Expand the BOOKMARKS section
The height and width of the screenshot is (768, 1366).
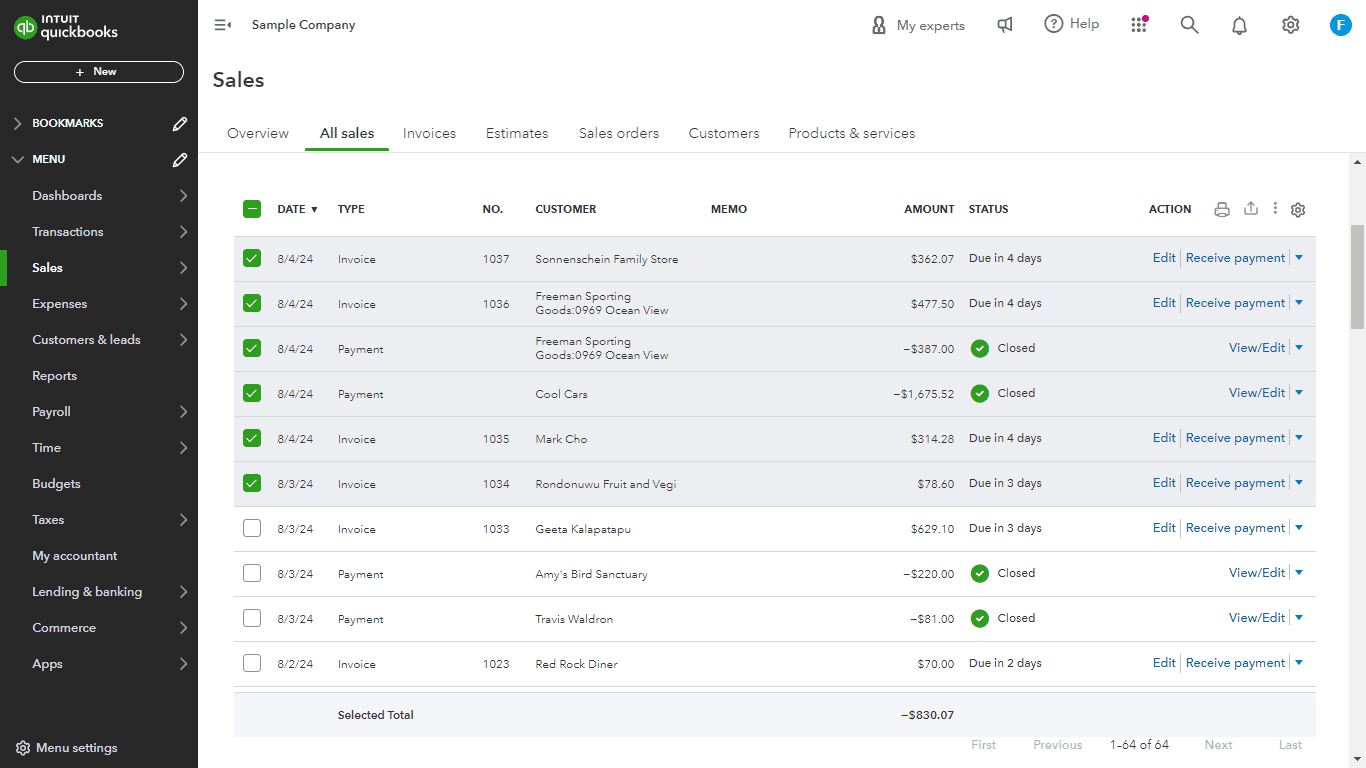point(18,124)
